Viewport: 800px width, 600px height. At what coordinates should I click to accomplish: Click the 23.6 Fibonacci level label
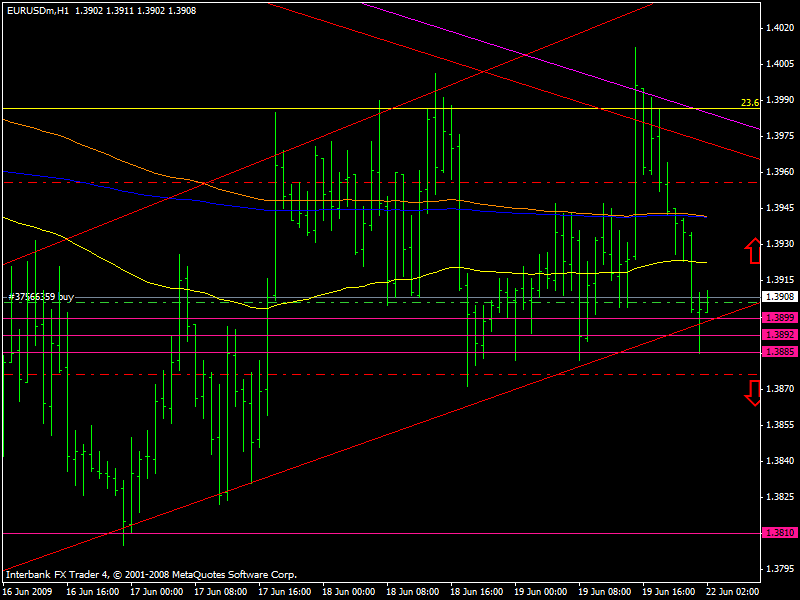pos(750,102)
